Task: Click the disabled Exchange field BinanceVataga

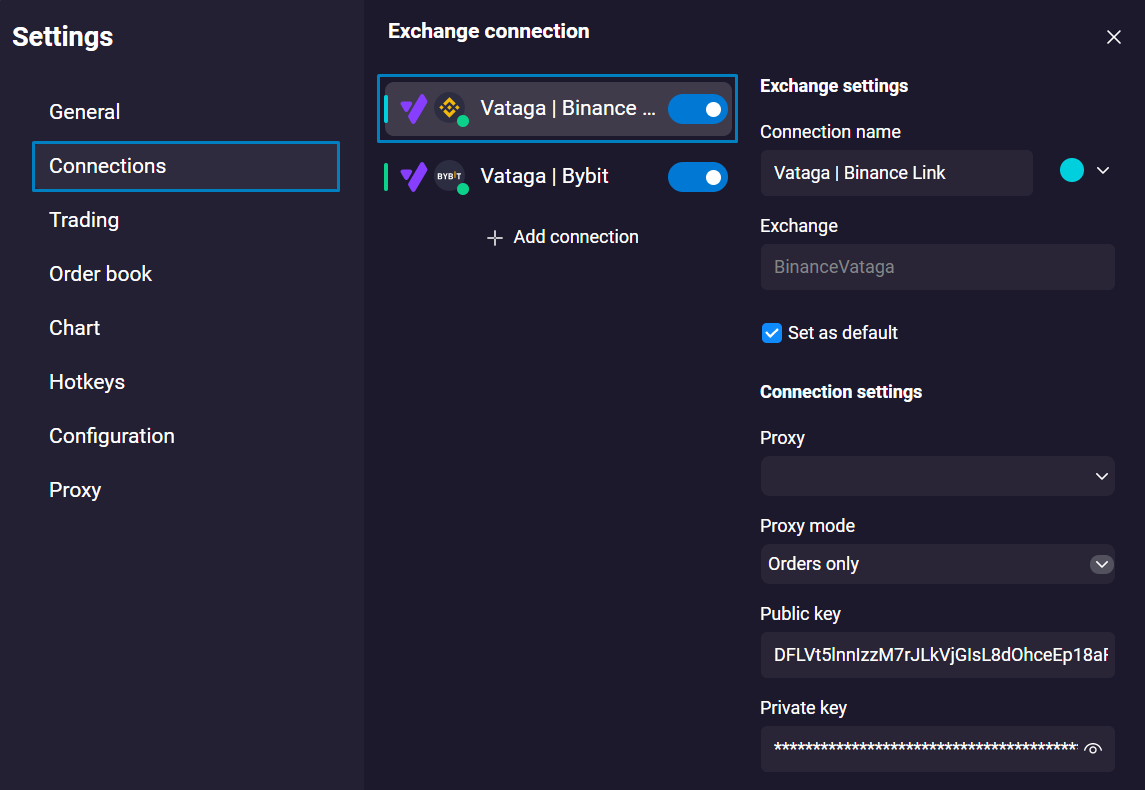Action: 938,267
